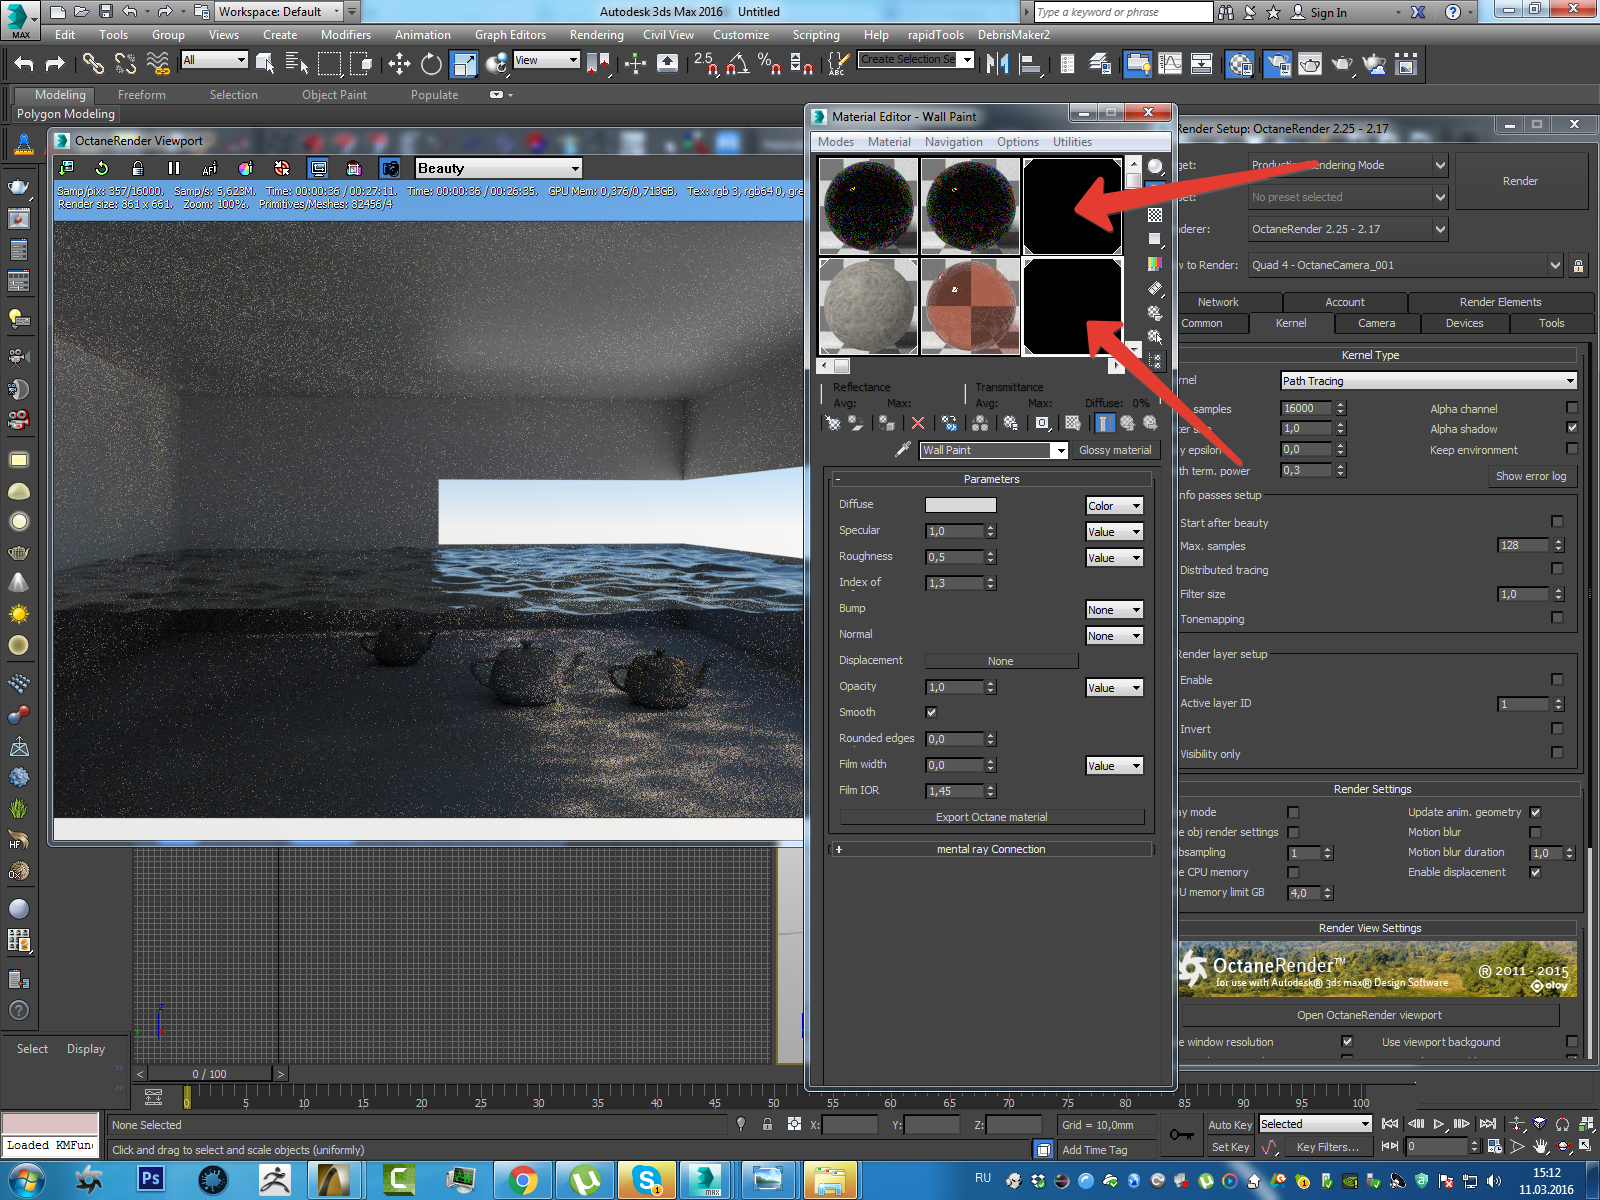Click the Render button in Render Setup
Image resolution: width=1600 pixels, height=1200 pixels.
click(x=1520, y=181)
